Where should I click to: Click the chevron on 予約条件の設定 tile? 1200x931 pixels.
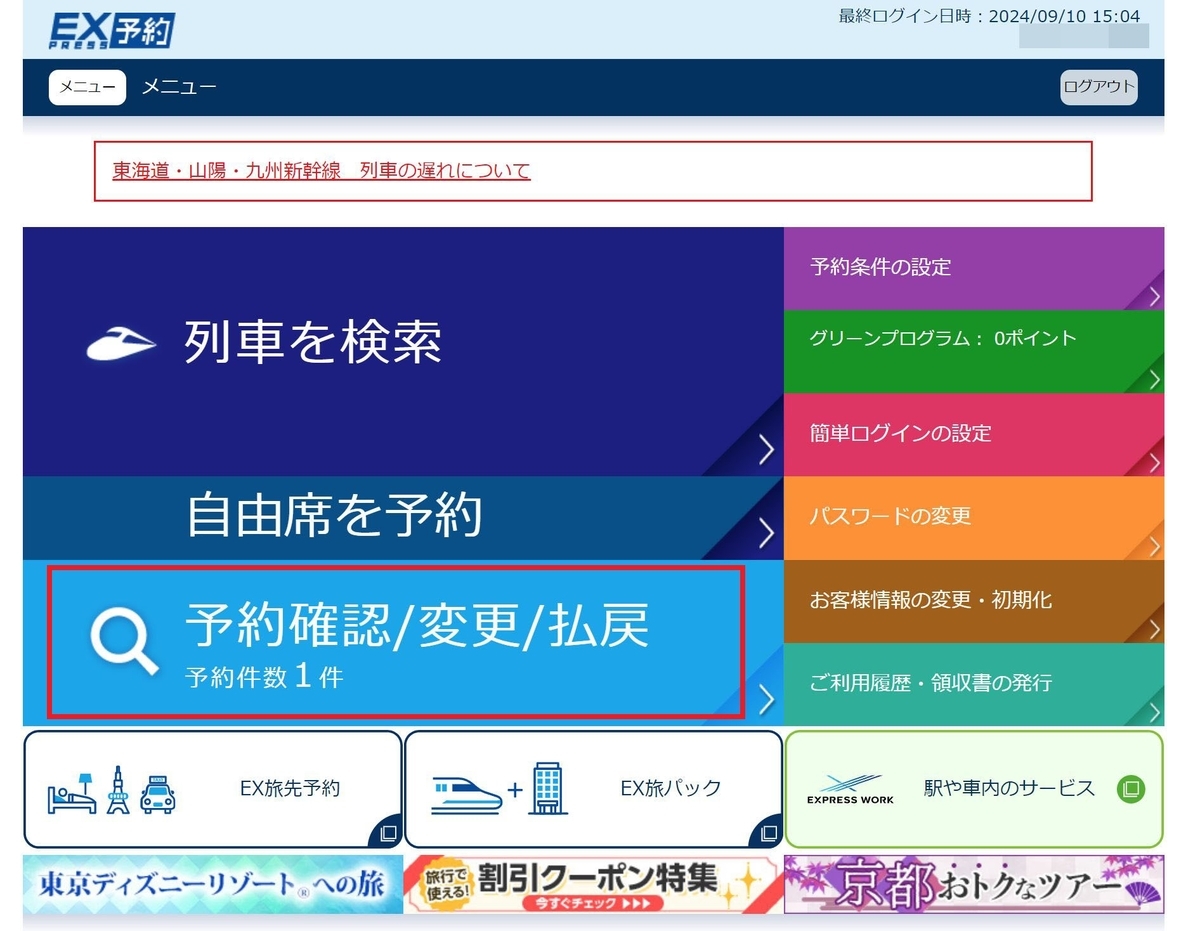1154,296
